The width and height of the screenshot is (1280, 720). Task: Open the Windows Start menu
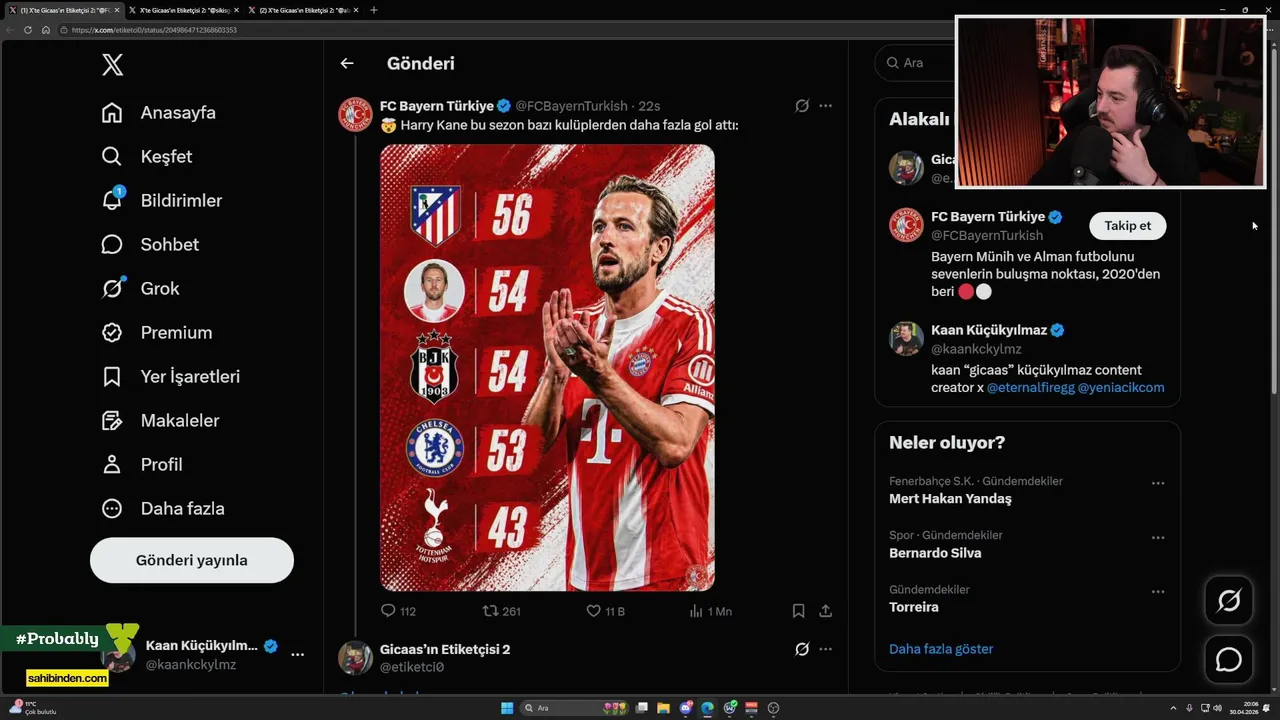click(507, 708)
